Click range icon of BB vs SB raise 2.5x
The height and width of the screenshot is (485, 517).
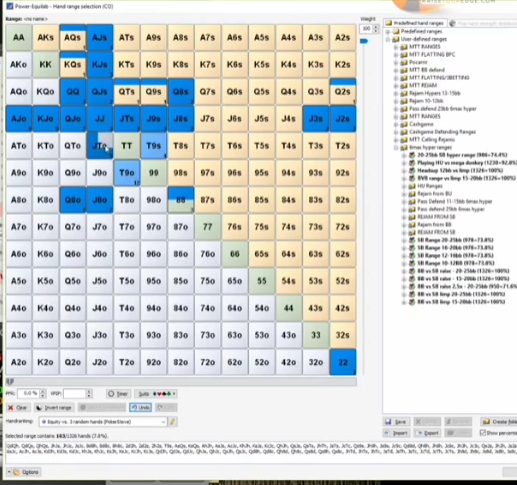tap(412, 286)
